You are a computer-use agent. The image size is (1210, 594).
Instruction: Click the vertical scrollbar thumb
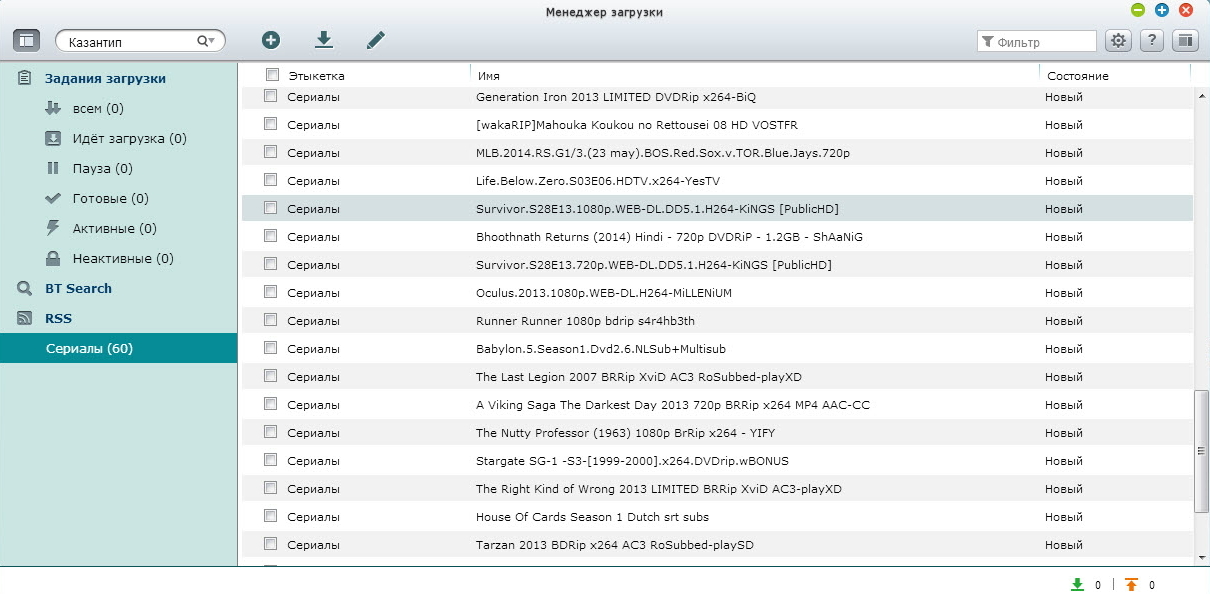(1202, 452)
